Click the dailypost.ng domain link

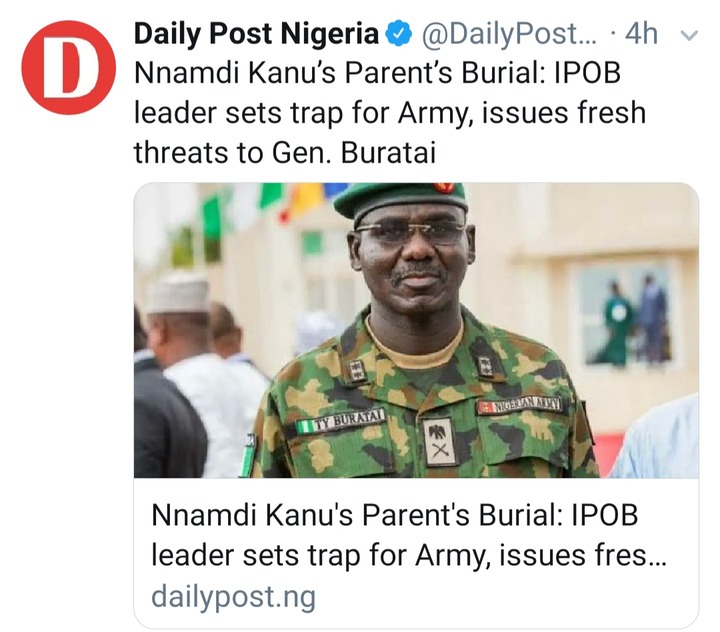point(233,596)
